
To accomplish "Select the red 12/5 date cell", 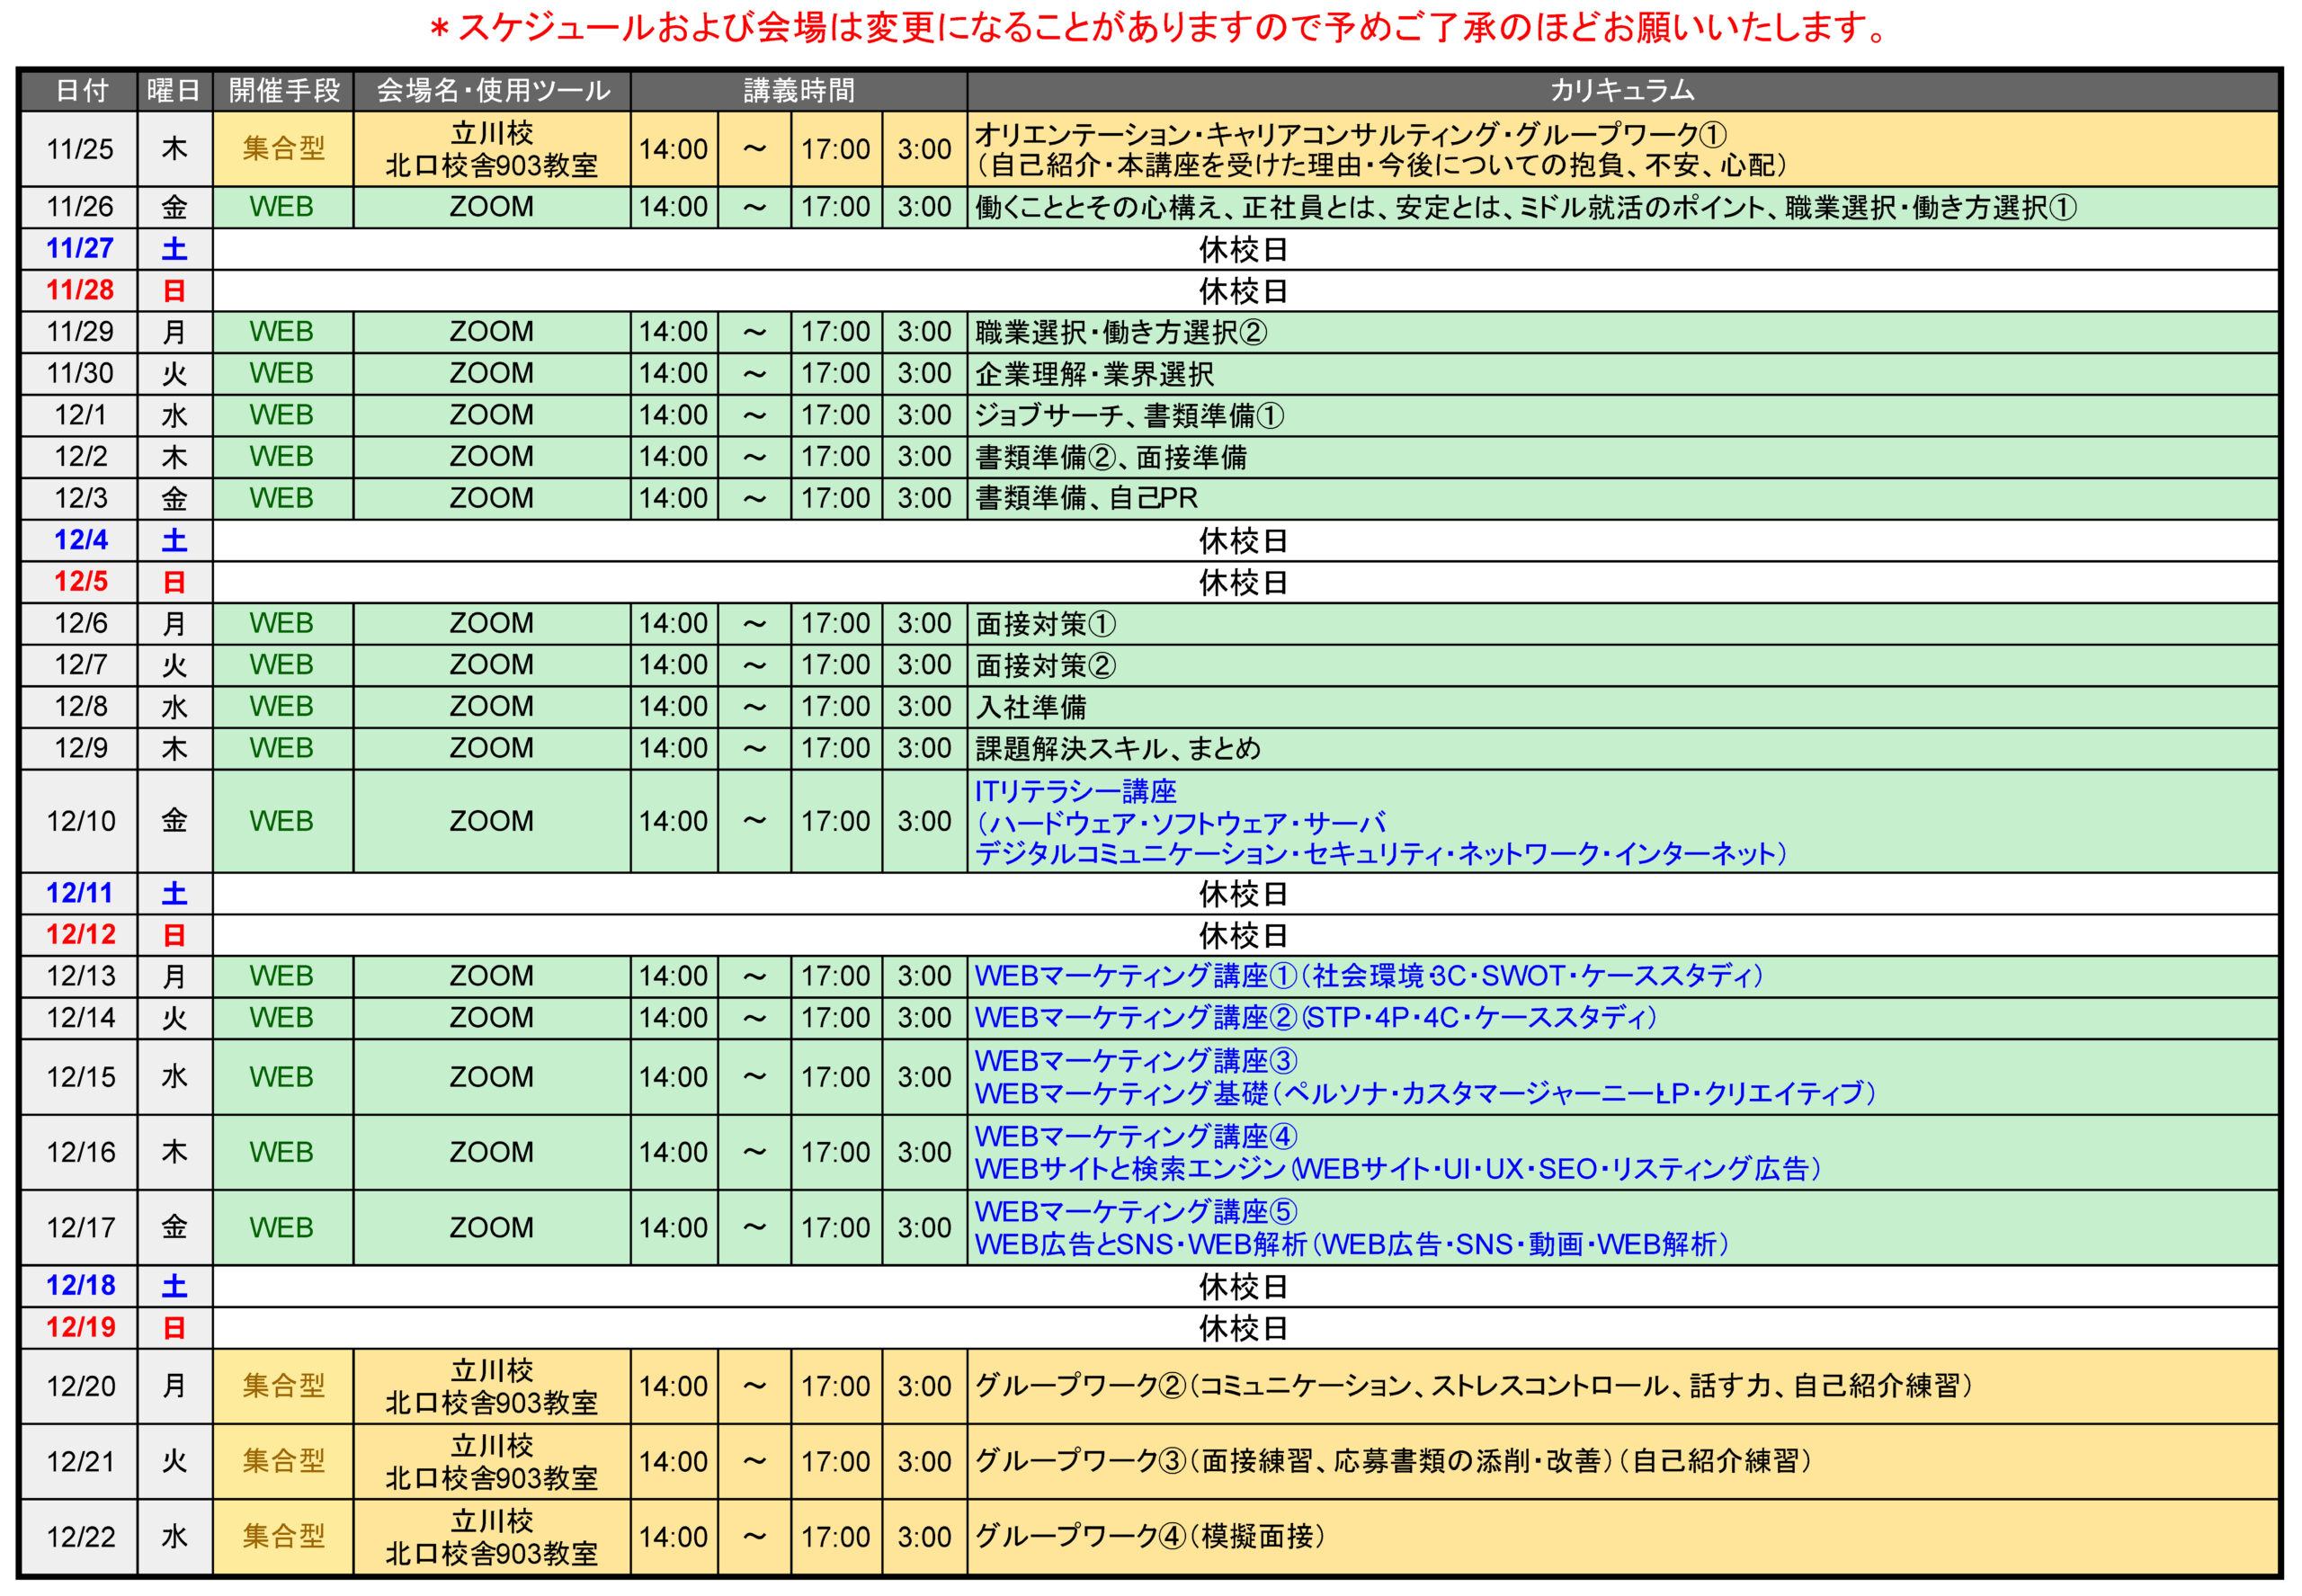I will 80,582.
